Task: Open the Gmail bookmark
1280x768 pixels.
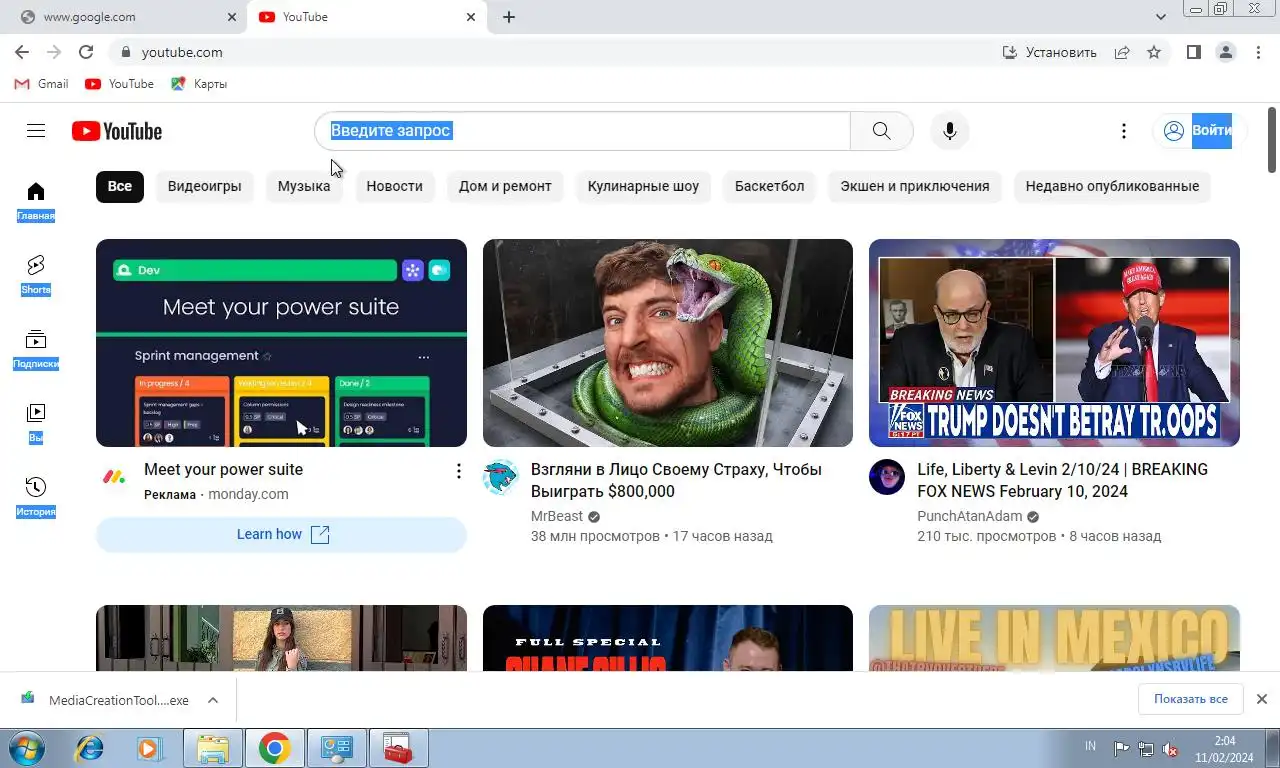Action: click(41, 84)
